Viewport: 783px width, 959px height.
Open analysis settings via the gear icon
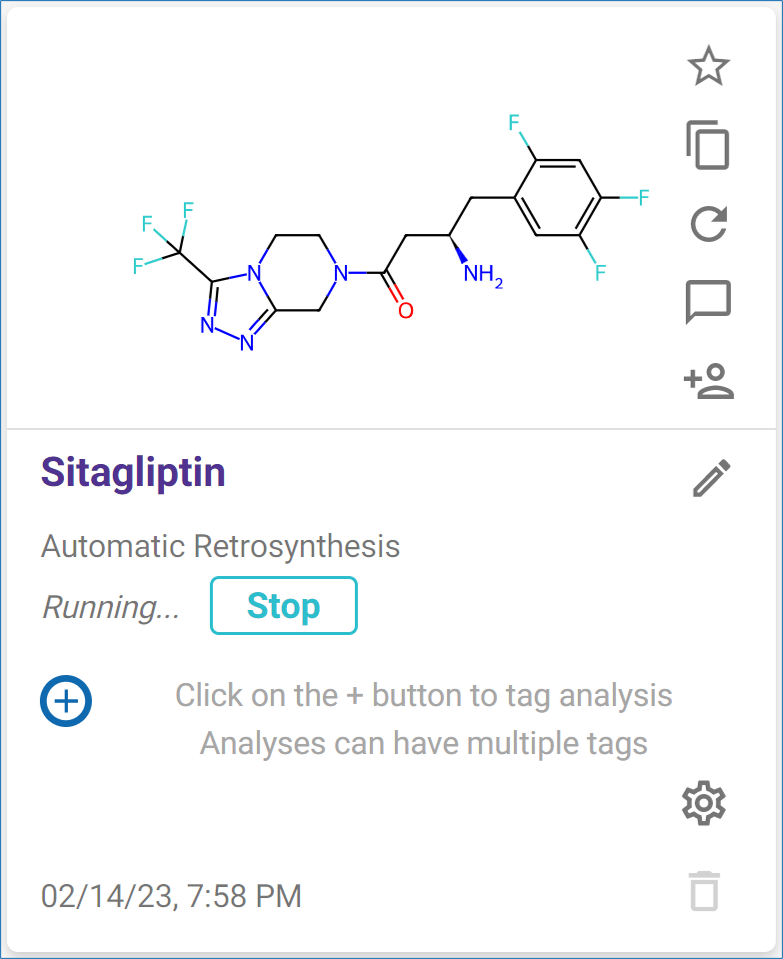click(x=703, y=803)
